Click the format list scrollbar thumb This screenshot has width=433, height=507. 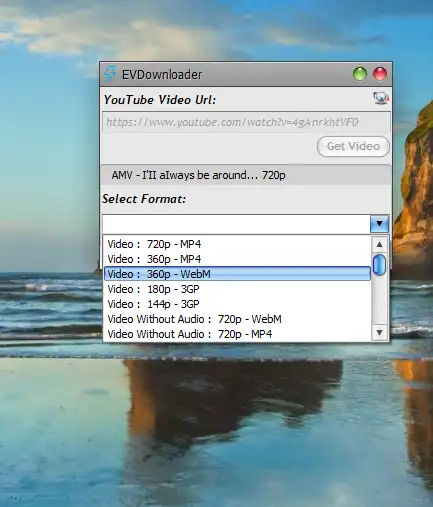(379, 265)
